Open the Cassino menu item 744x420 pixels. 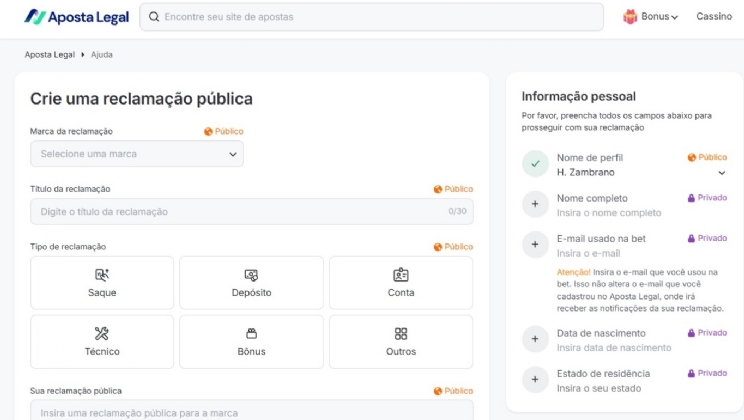[714, 17]
